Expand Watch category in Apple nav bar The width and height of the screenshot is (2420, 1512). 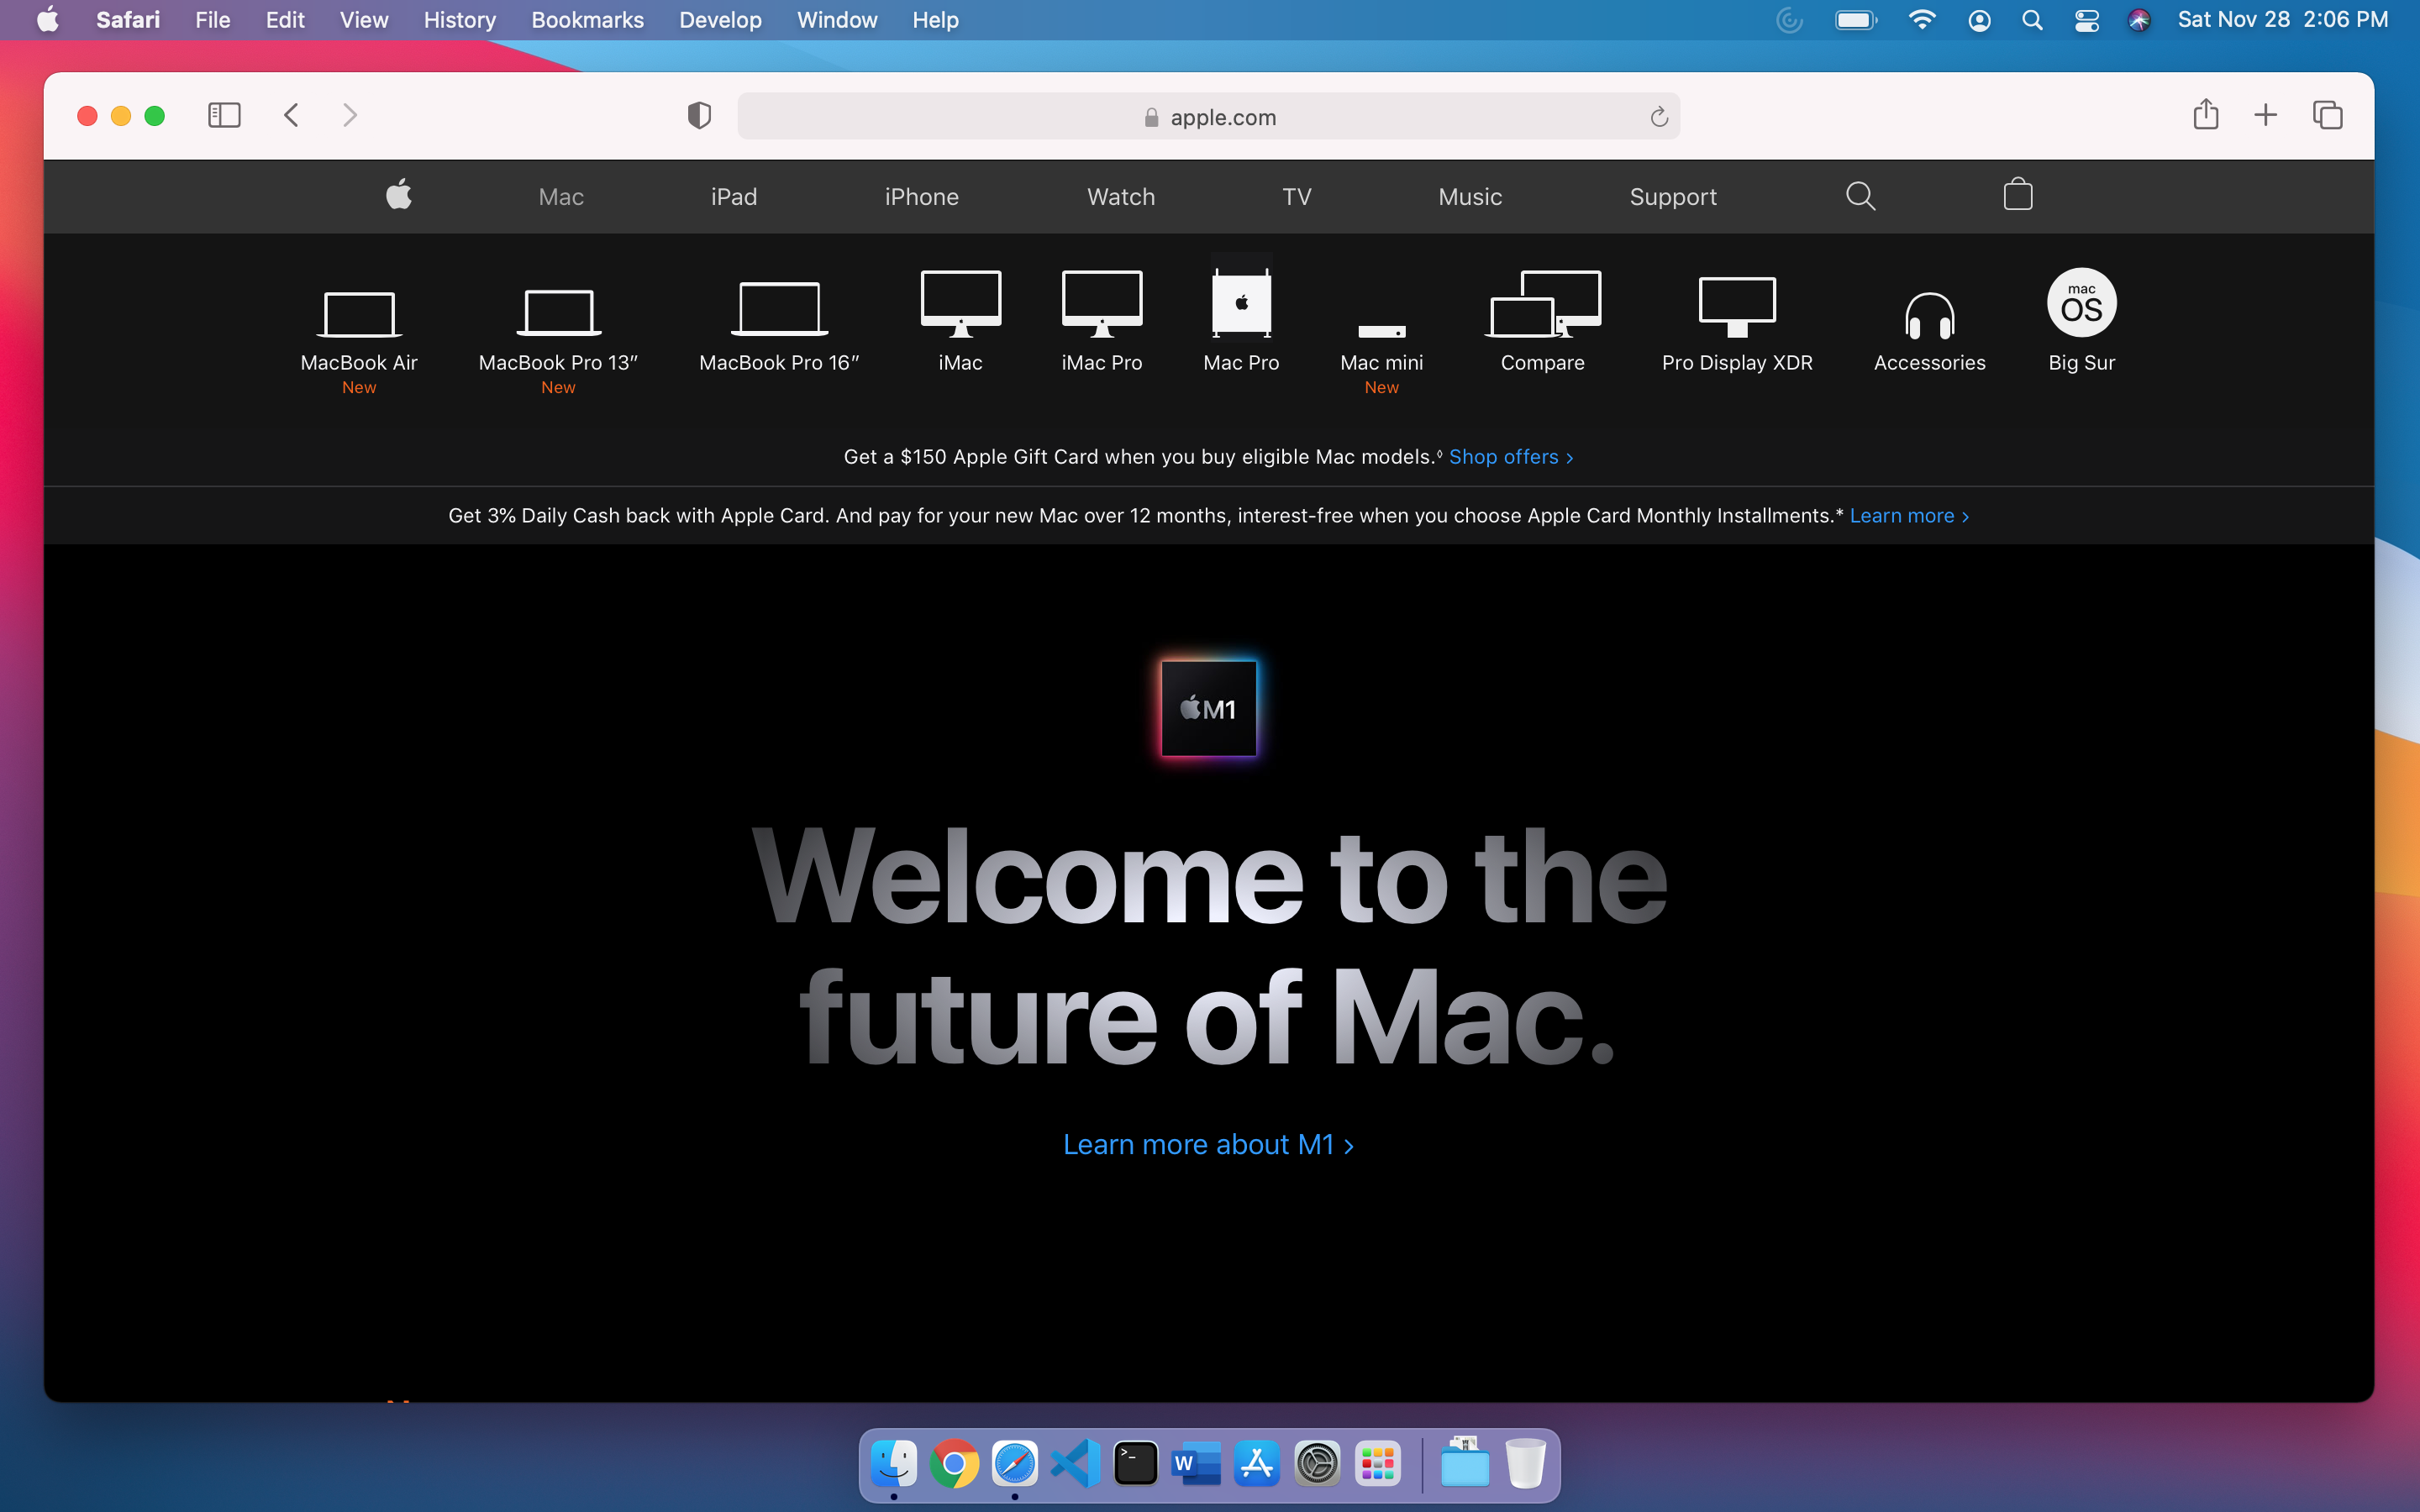point(1118,195)
